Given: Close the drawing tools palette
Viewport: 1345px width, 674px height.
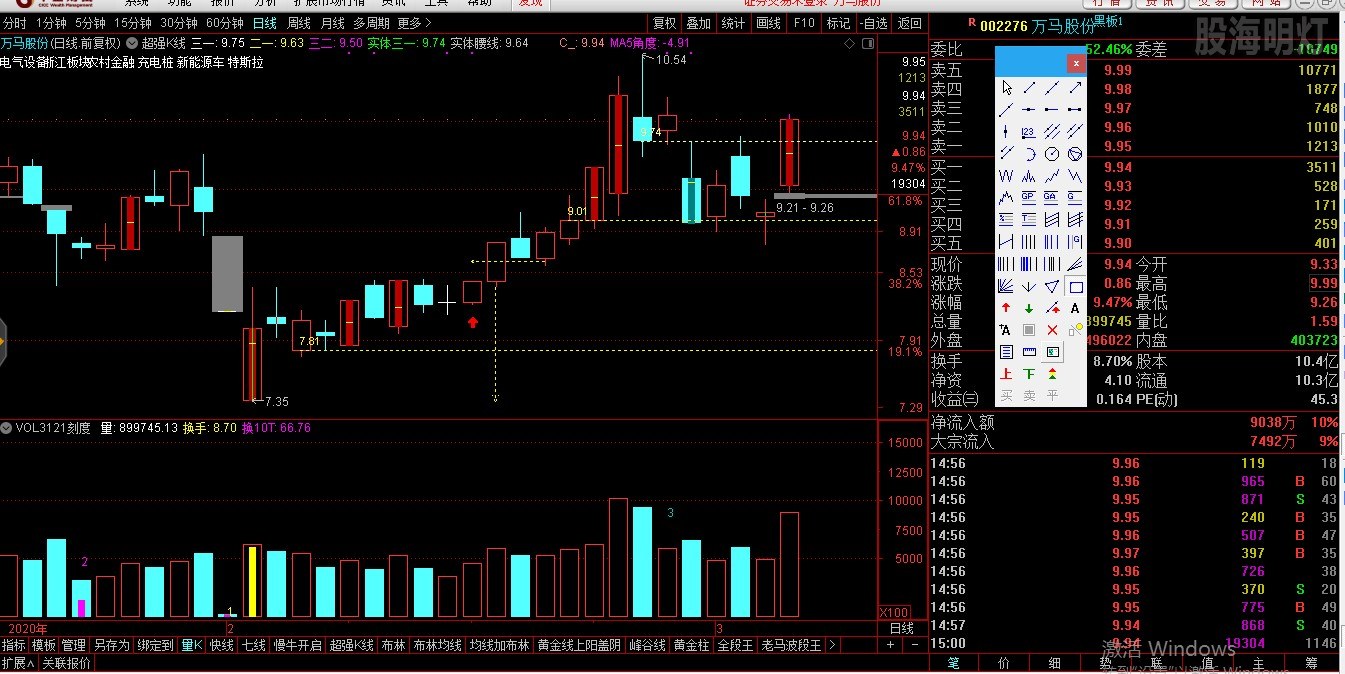Looking at the screenshot, I should pyautogui.click(x=1075, y=63).
